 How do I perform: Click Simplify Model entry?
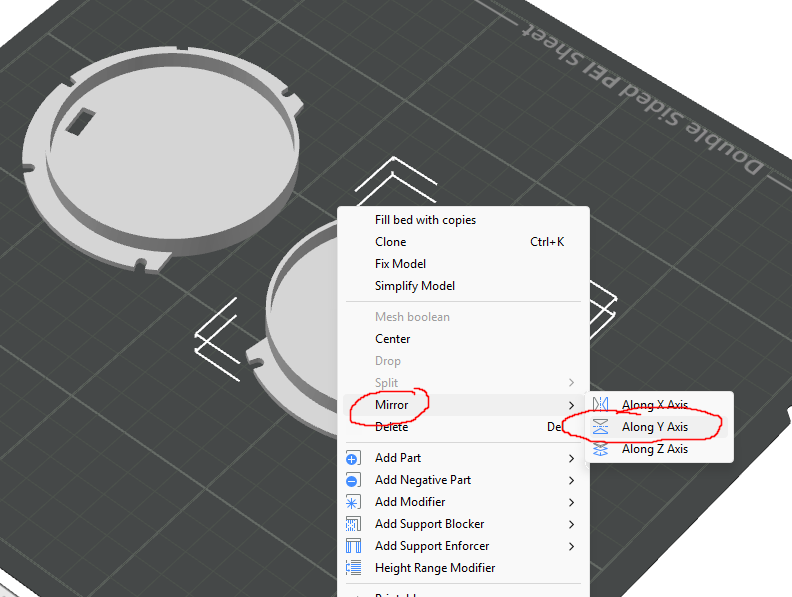pos(414,286)
